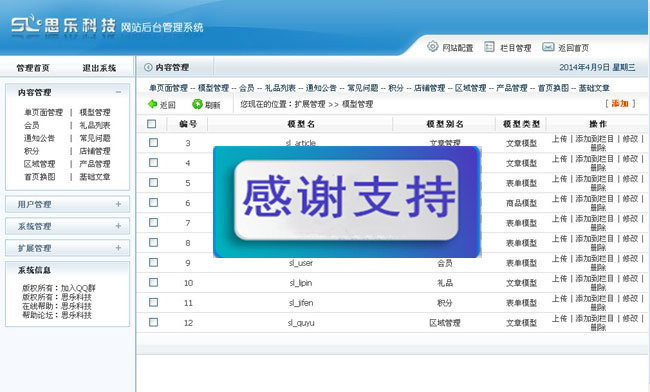Screen dimensions: 650x392
Task: Click the 返回首页 mail-style icon
Action: click(548, 47)
